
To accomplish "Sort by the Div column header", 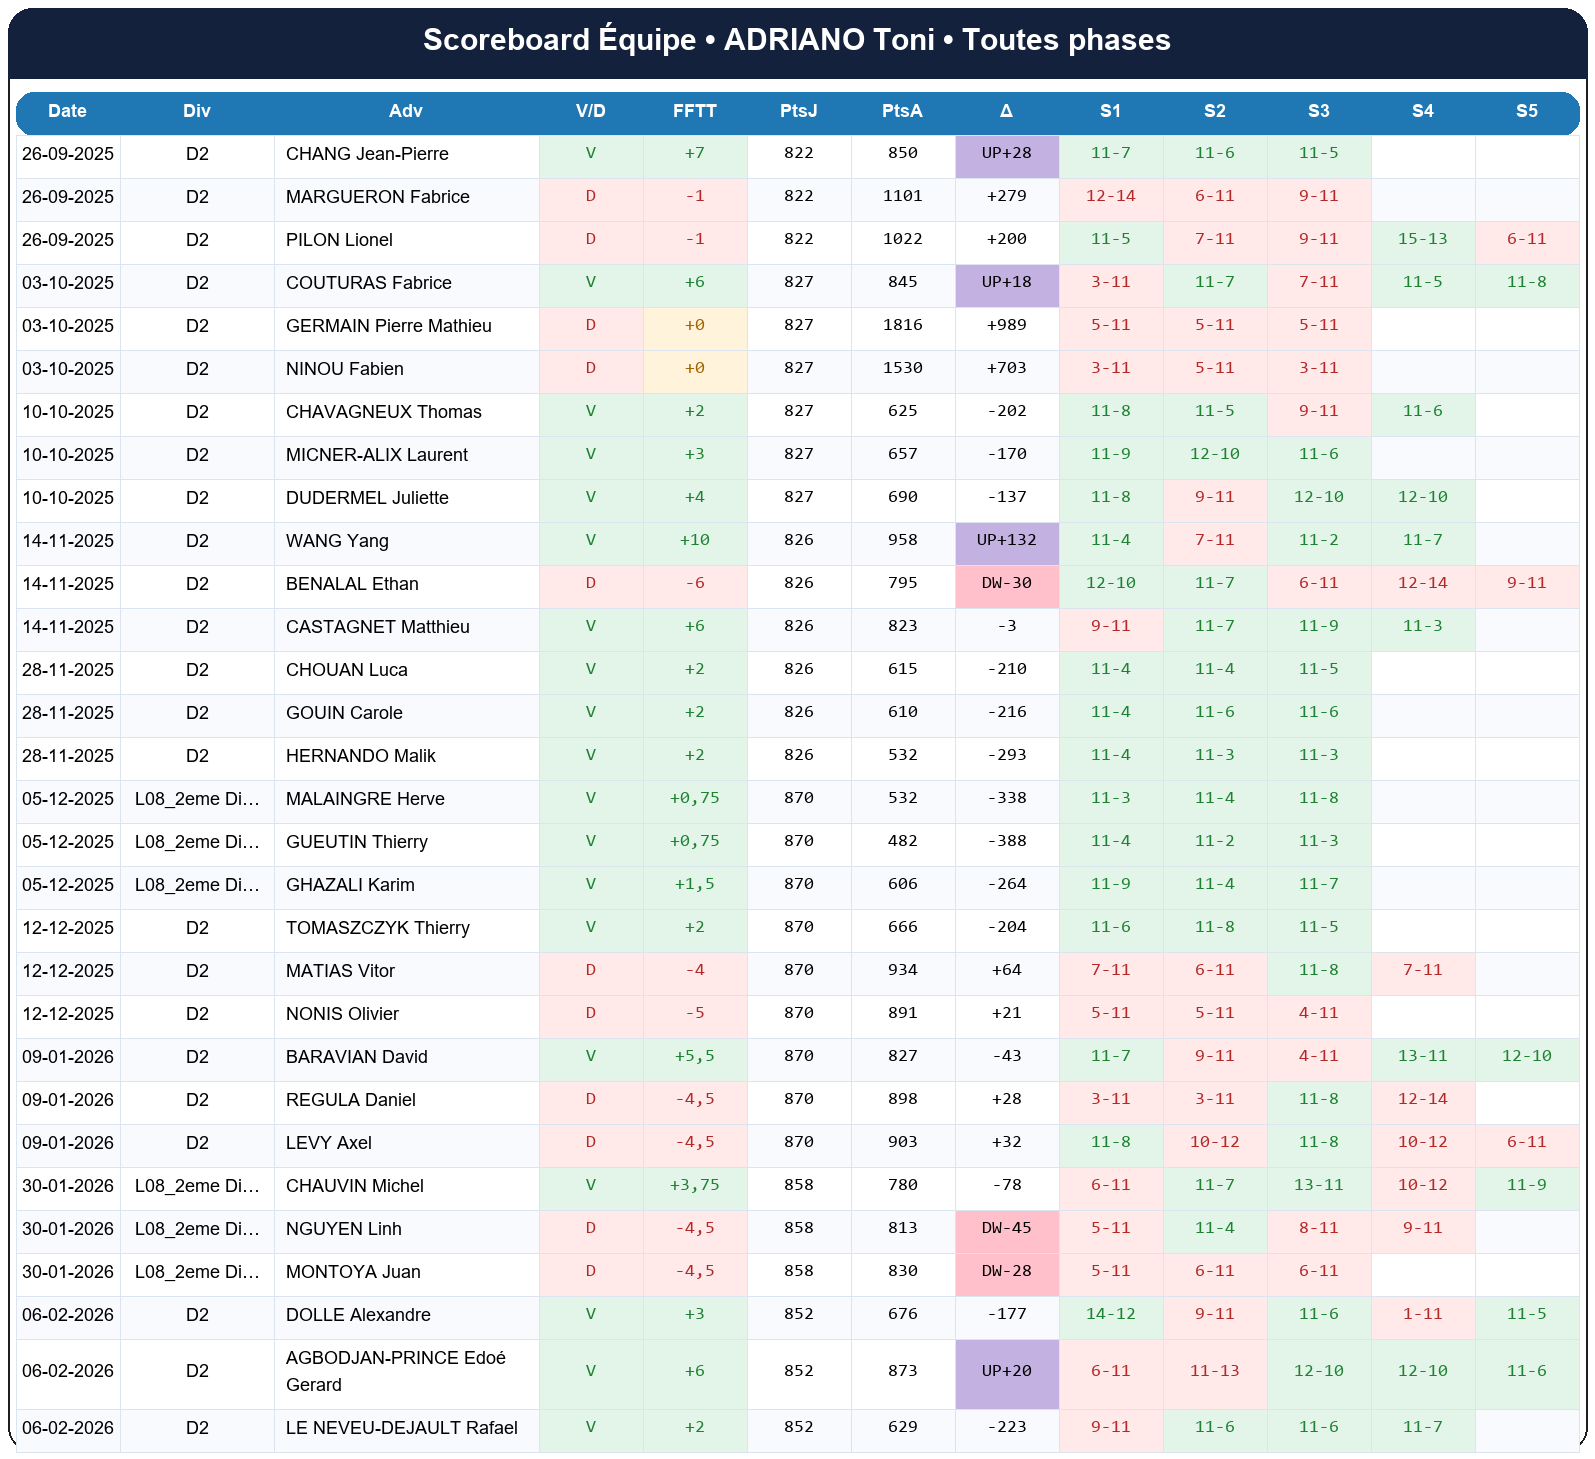I will (x=197, y=111).
